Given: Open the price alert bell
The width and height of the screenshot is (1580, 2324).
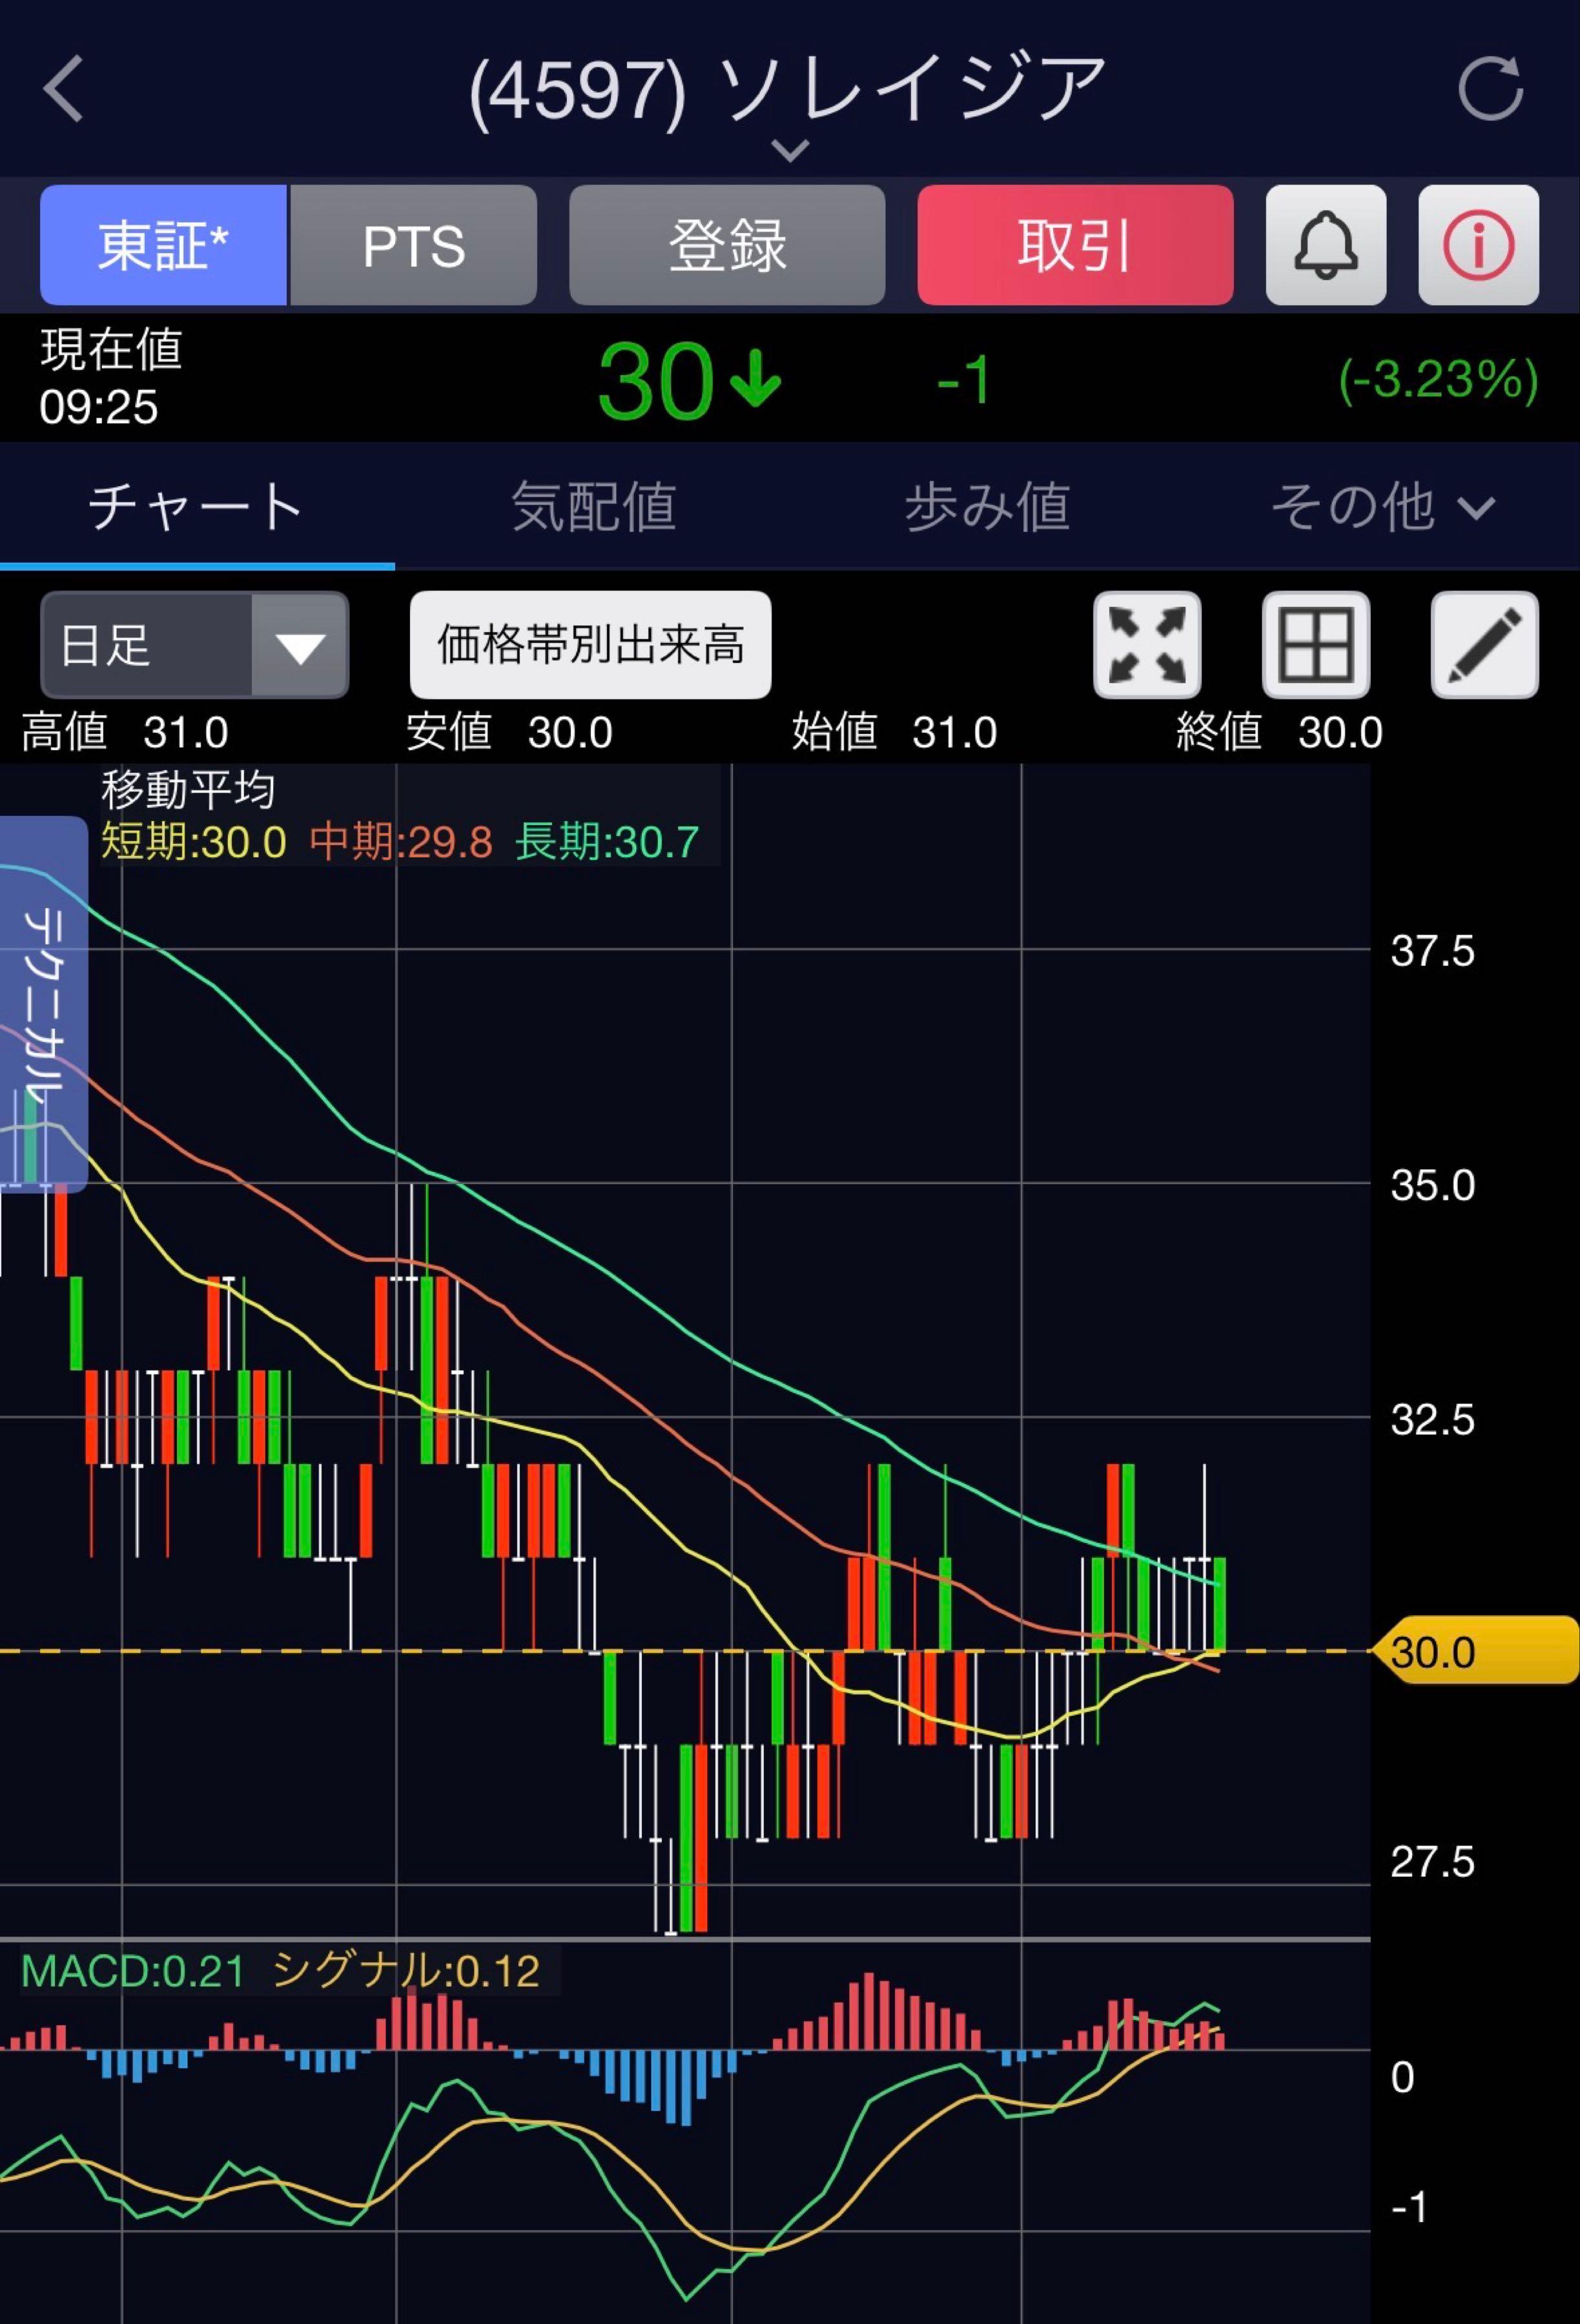Looking at the screenshot, I should click(x=1325, y=245).
